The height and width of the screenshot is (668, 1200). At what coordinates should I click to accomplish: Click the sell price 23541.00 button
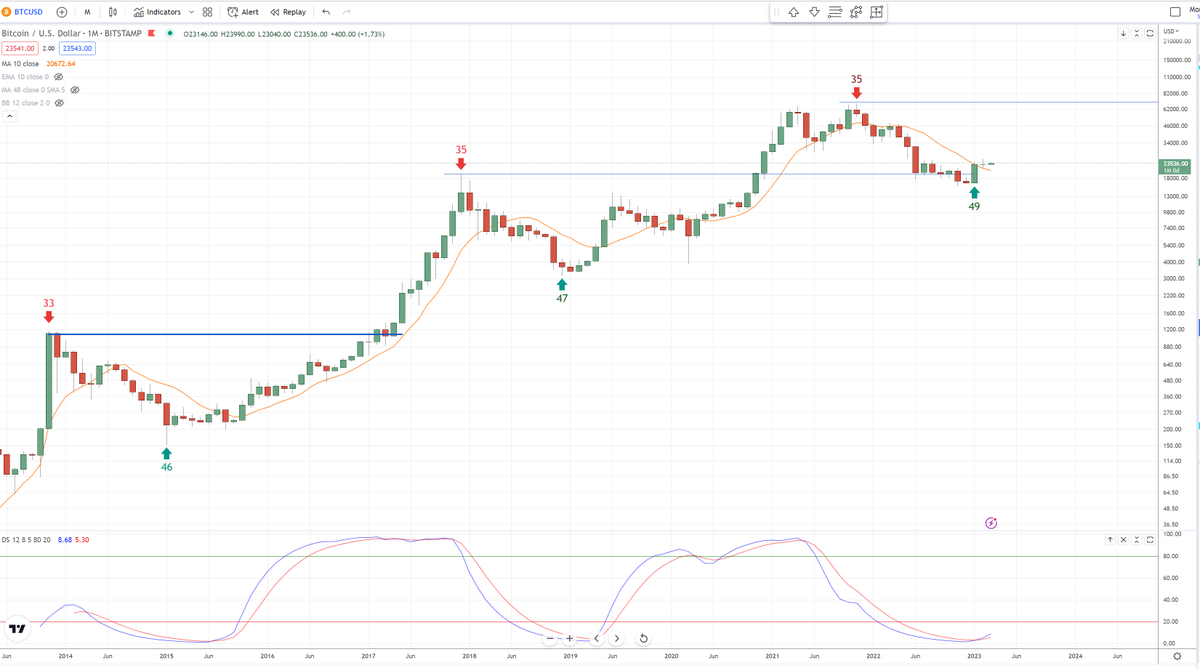click(x=19, y=48)
